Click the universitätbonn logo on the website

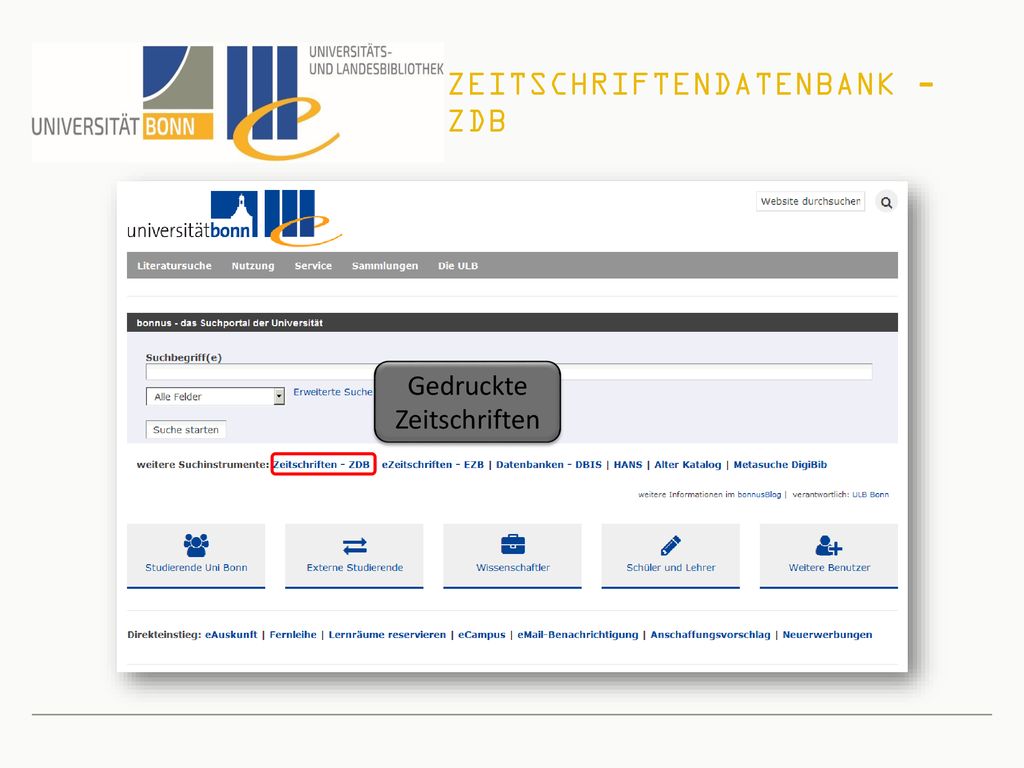click(x=192, y=216)
